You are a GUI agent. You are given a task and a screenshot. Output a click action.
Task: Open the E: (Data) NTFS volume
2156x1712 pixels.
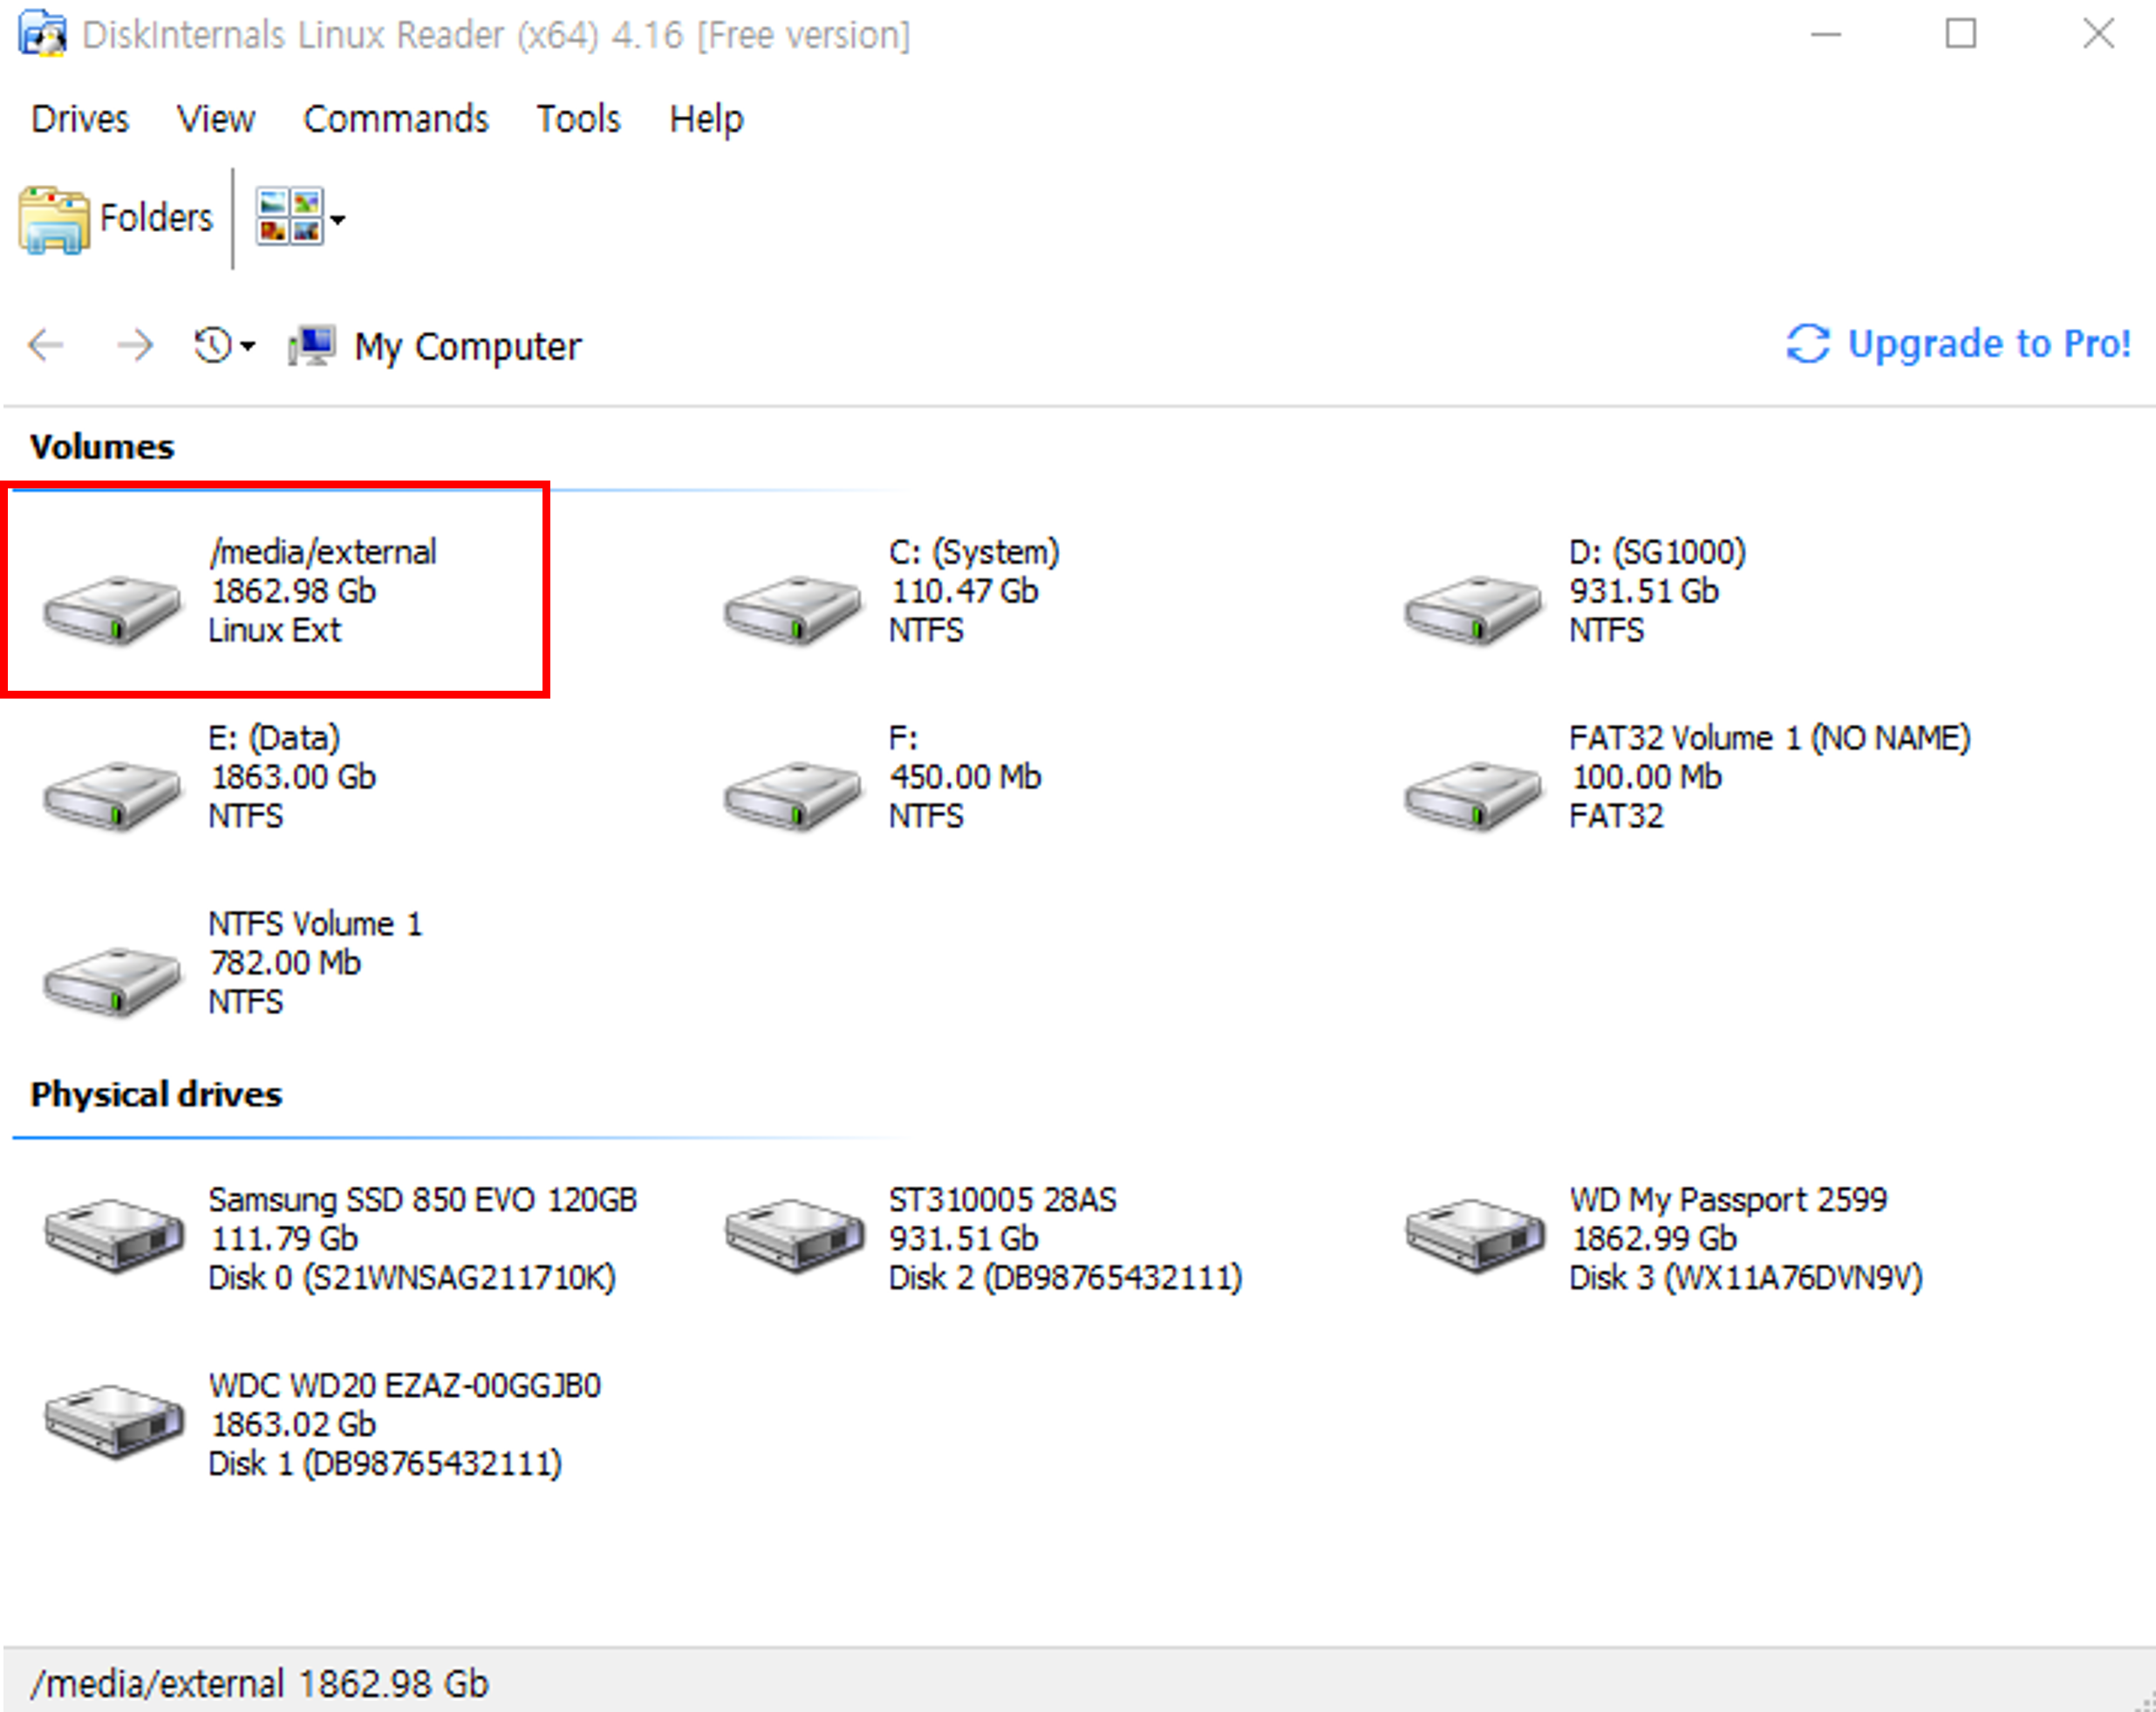[x=112, y=794]
